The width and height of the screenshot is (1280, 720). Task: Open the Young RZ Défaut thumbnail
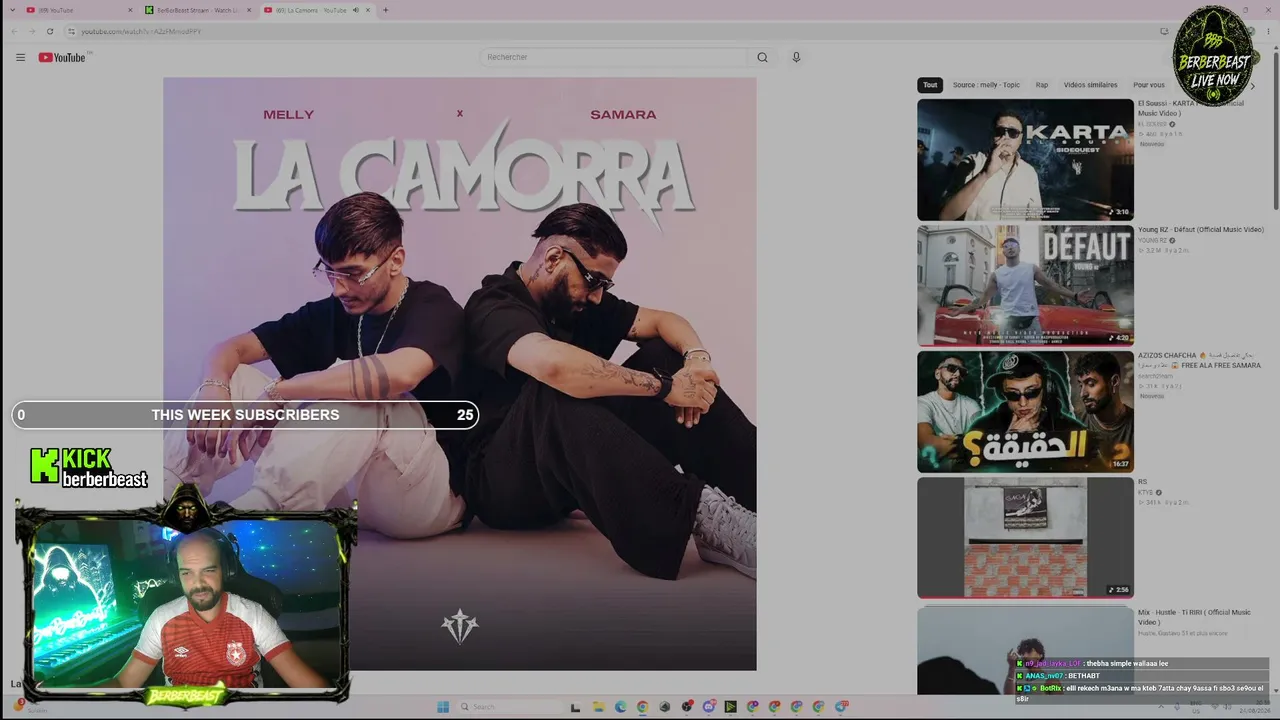[x=1025, y=285]
